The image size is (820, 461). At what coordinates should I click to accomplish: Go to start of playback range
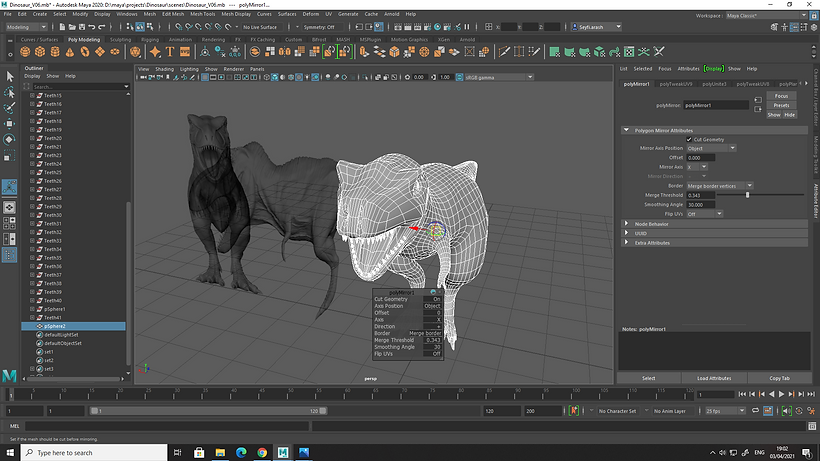(x=742, y=395)
